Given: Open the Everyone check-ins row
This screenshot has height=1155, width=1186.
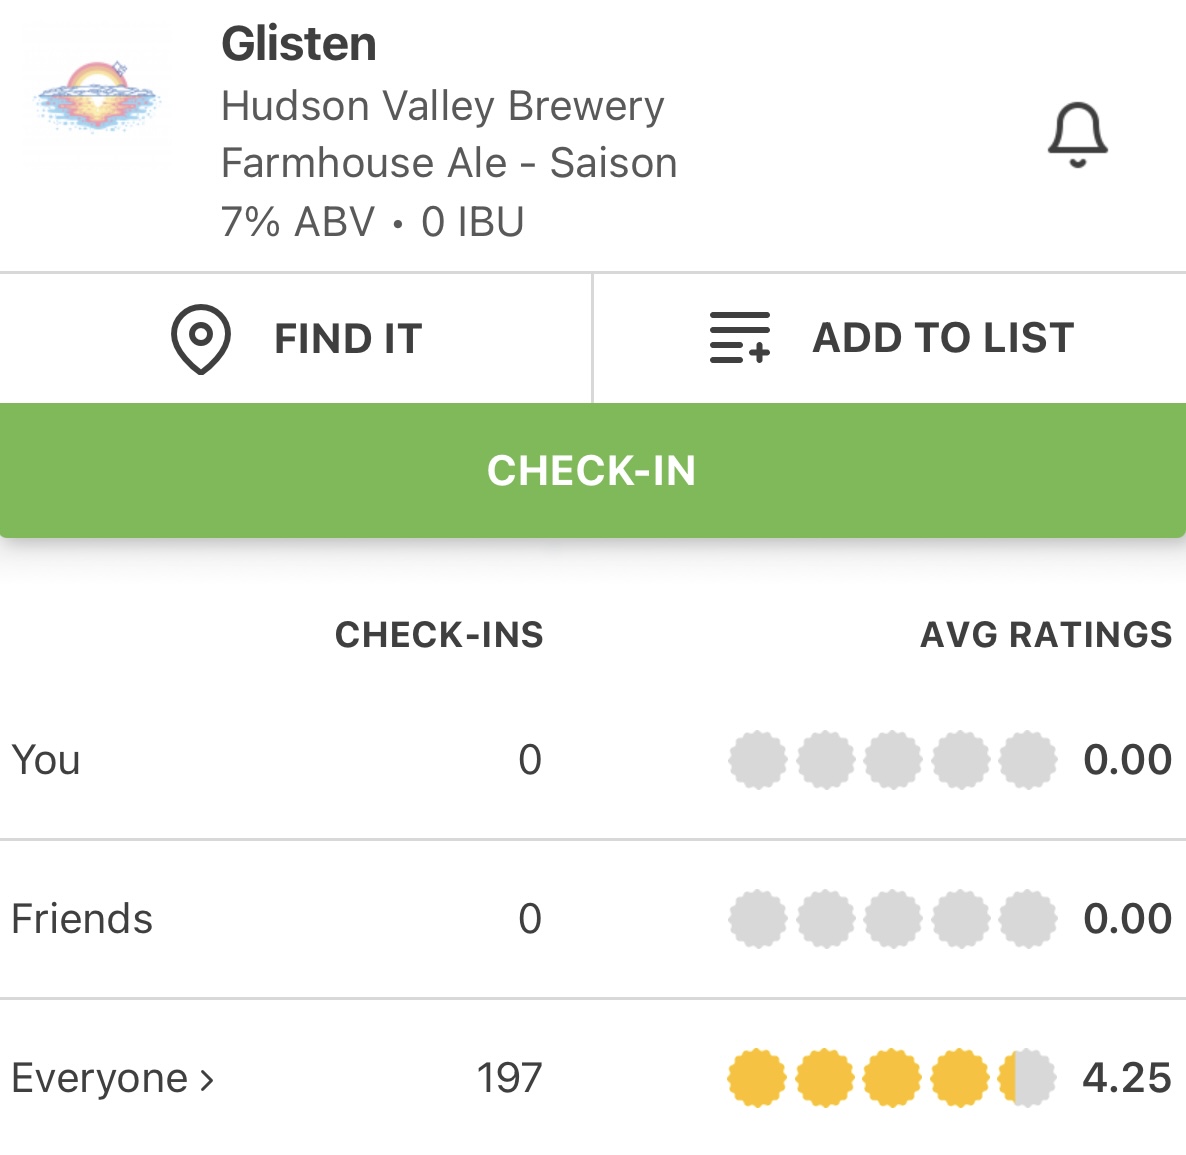Looking at the screenshot, I should (x=100, y=1078).
